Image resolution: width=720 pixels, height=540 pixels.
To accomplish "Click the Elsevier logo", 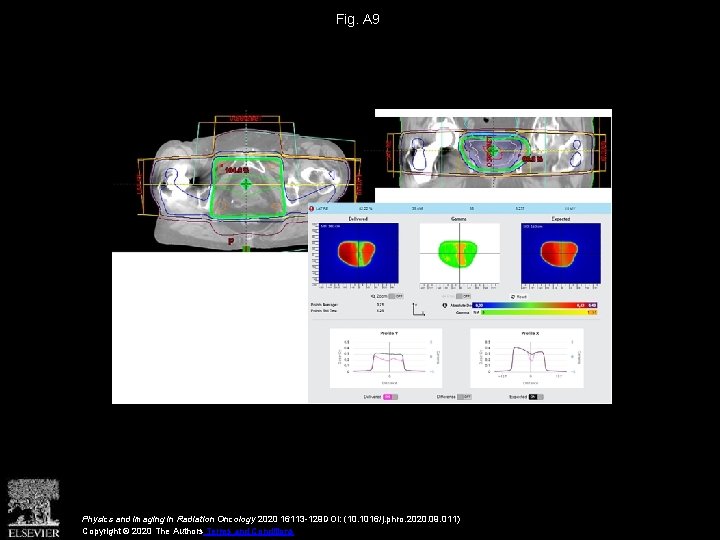I will 34,508.
